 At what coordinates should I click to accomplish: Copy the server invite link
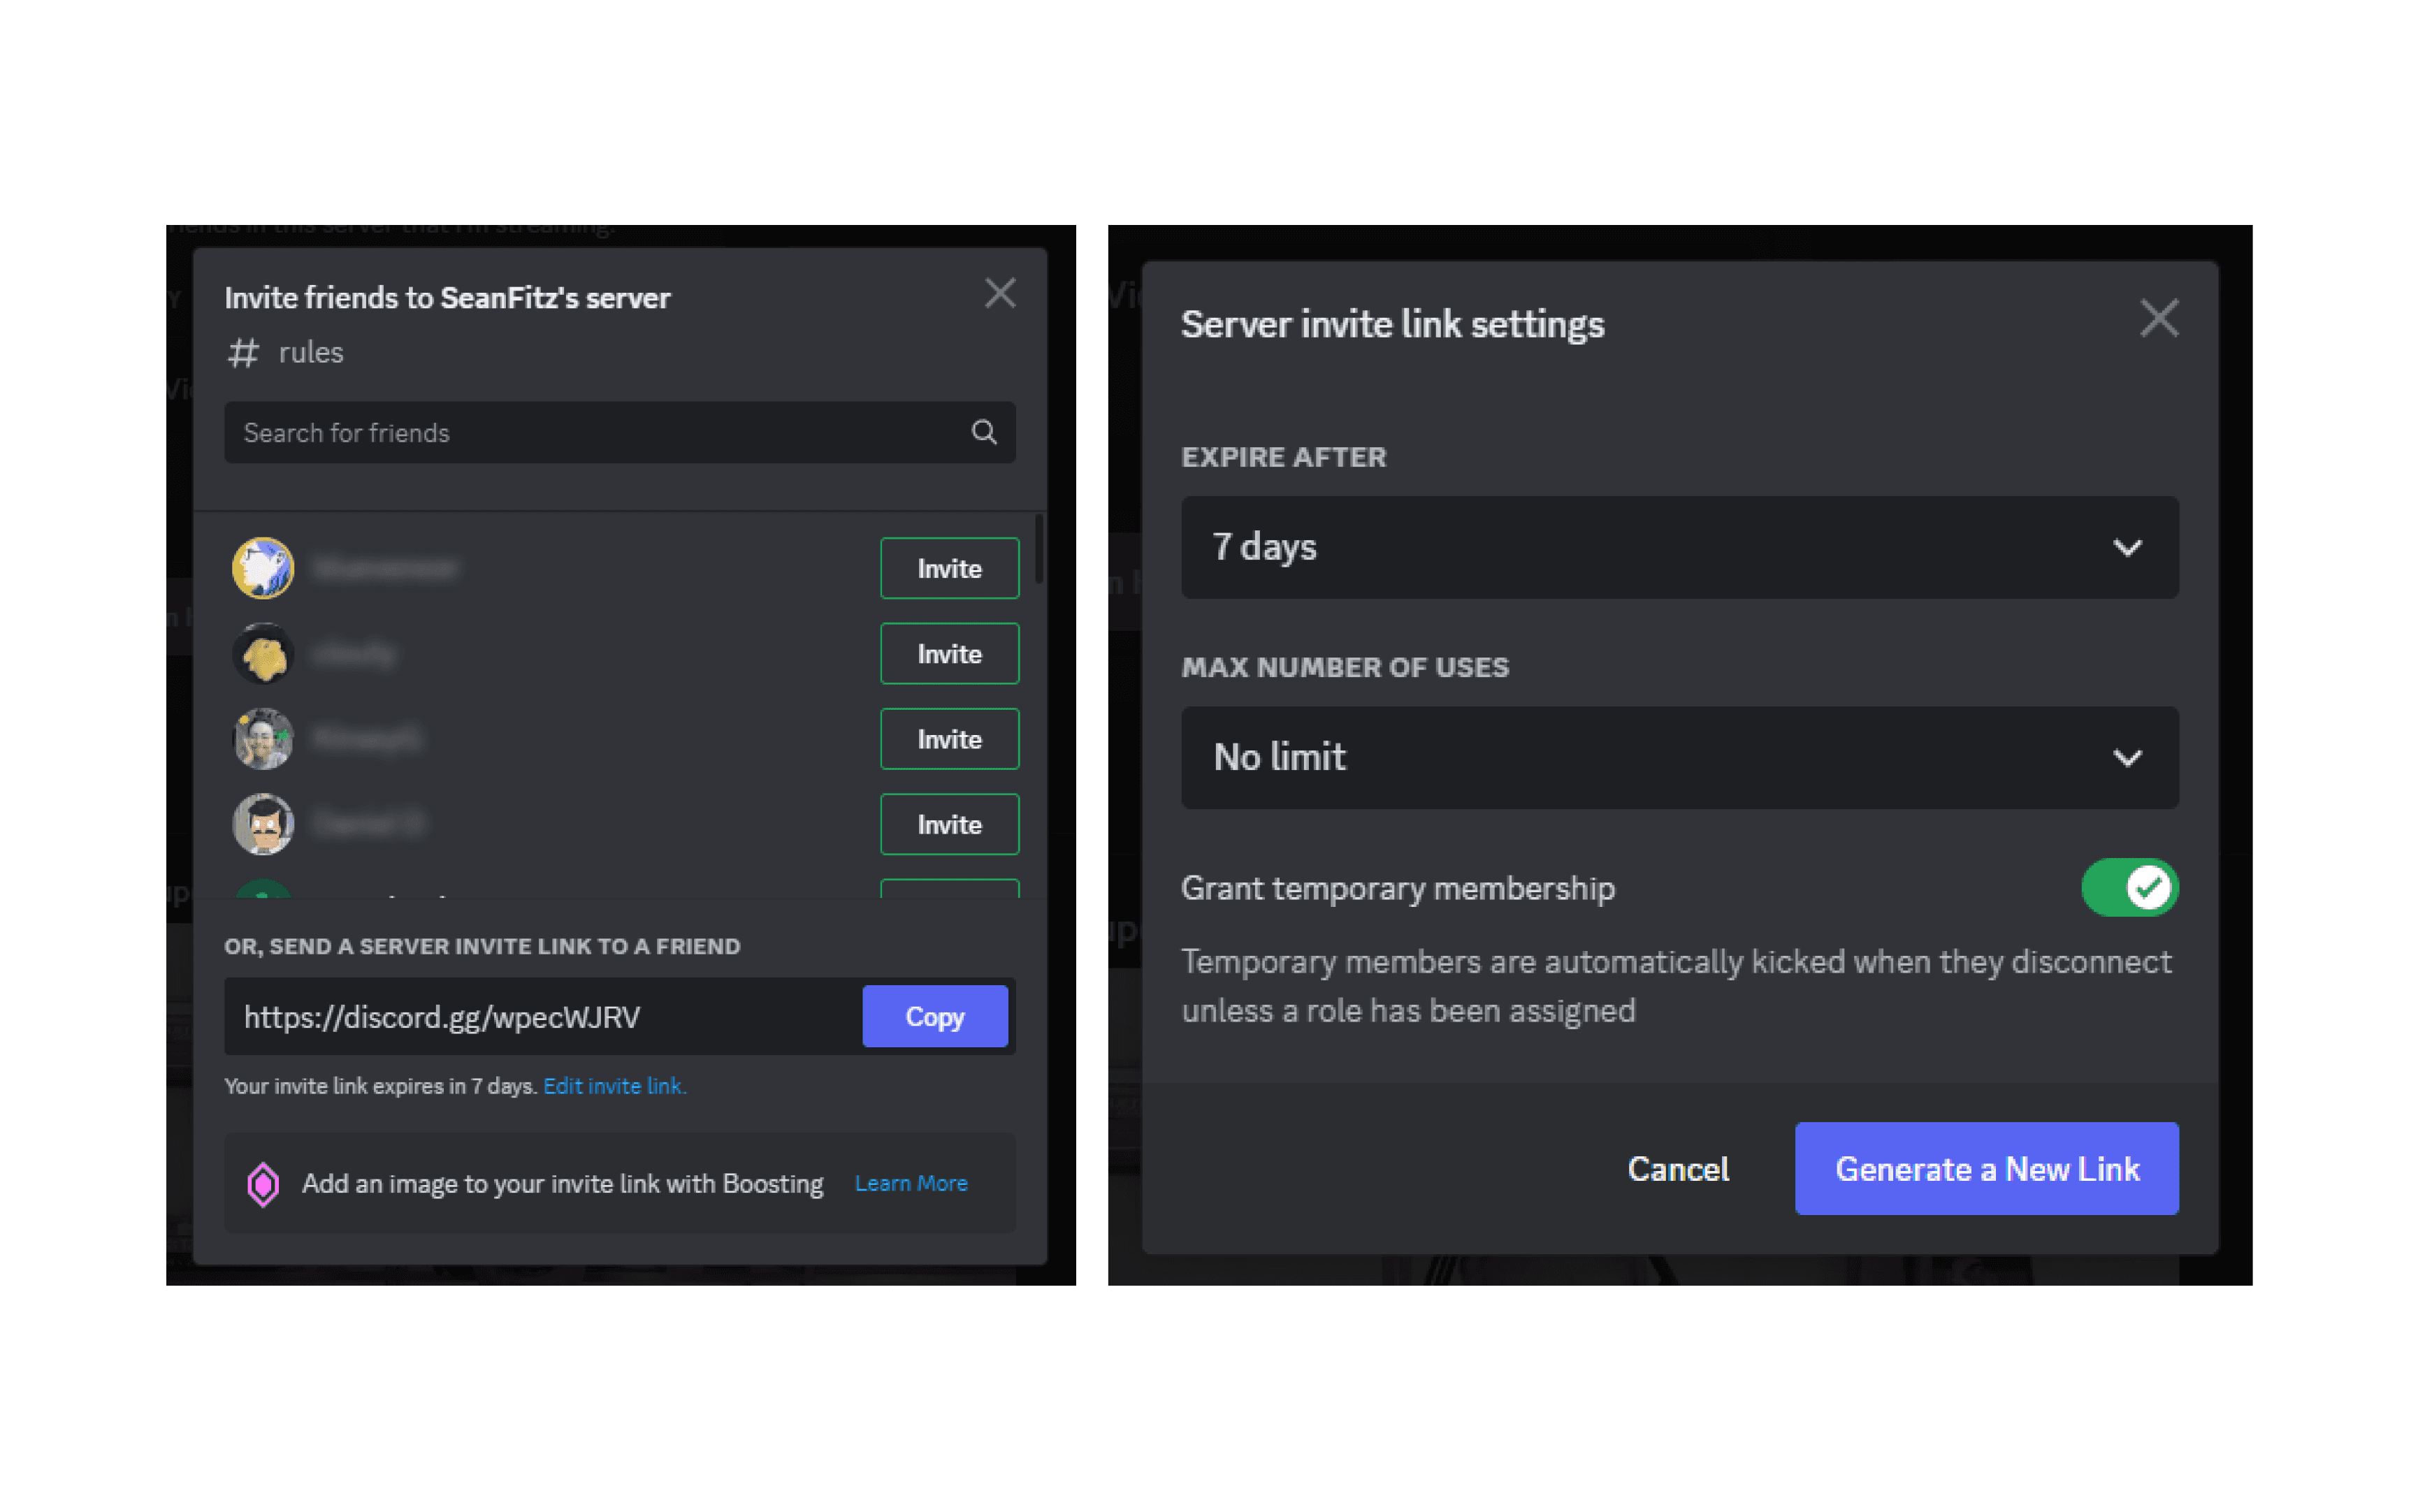click(935, 1016)
